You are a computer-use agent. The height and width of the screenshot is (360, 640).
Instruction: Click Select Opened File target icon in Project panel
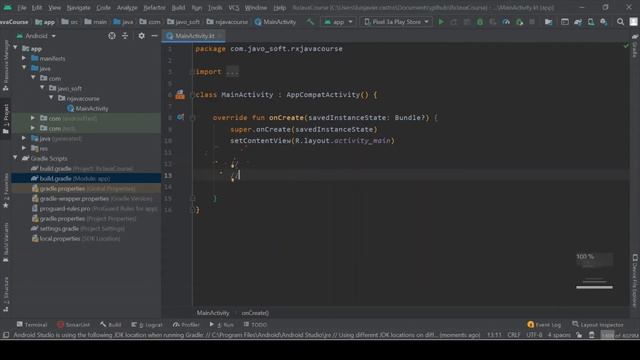coord(112,36)
